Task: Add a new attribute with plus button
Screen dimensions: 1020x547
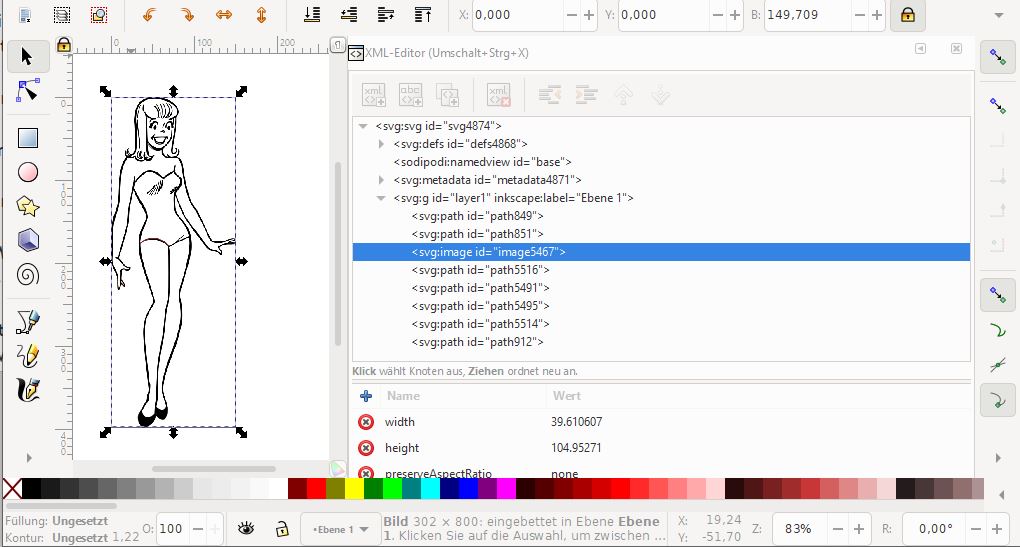Action: pyautogui.click(x=366, y=396)
